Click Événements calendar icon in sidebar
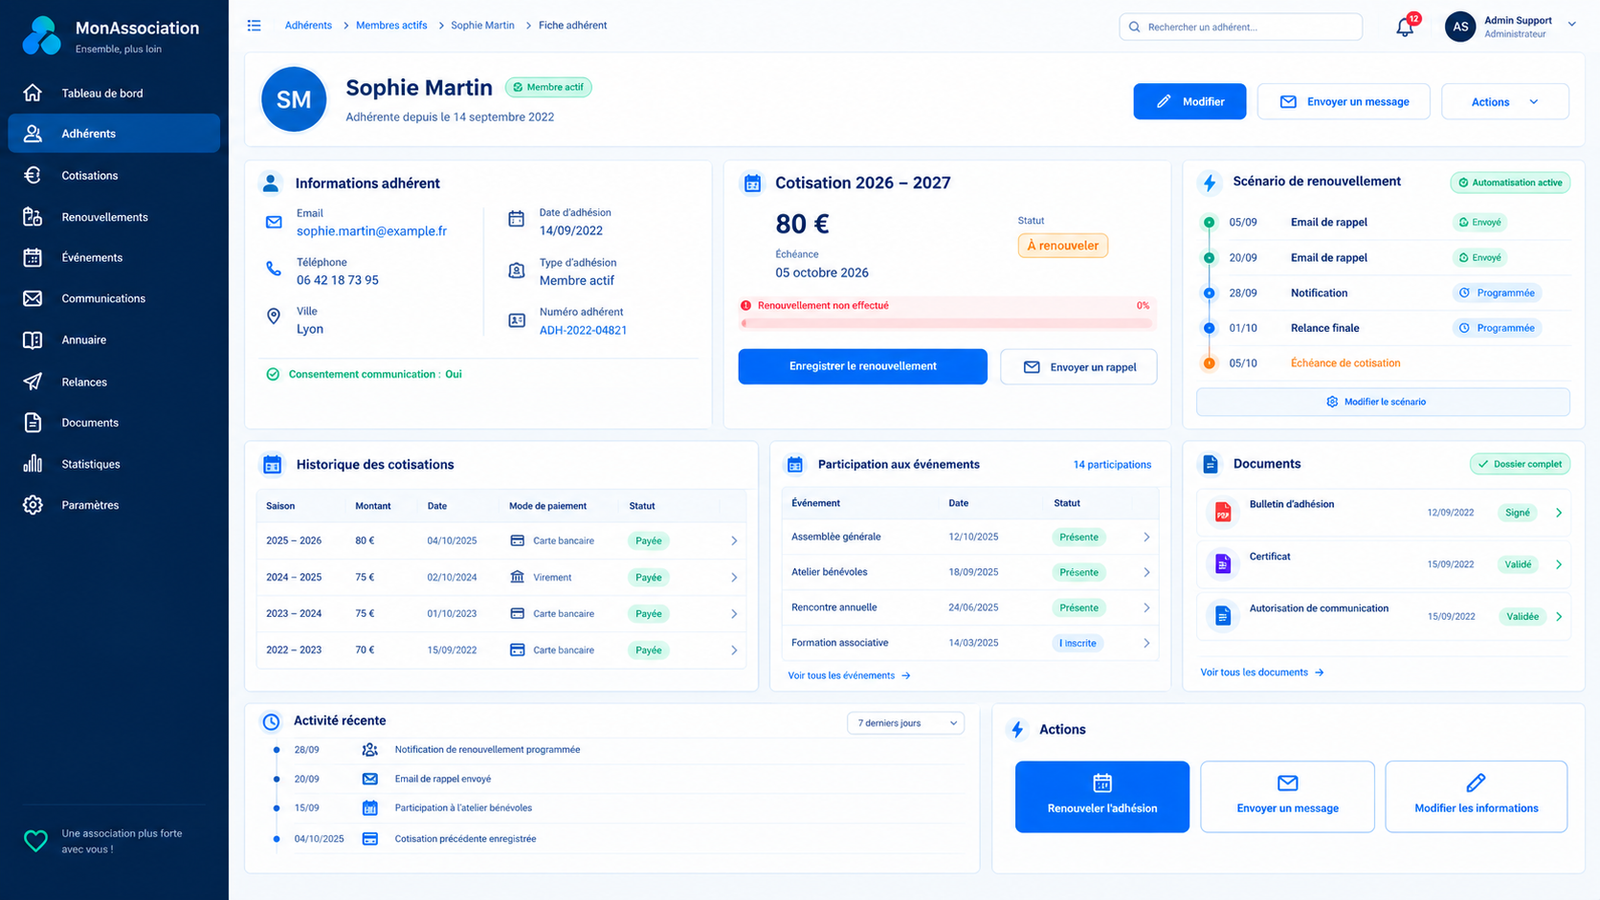The height and width of the screenshot is (900, 1600). [33, 257]
